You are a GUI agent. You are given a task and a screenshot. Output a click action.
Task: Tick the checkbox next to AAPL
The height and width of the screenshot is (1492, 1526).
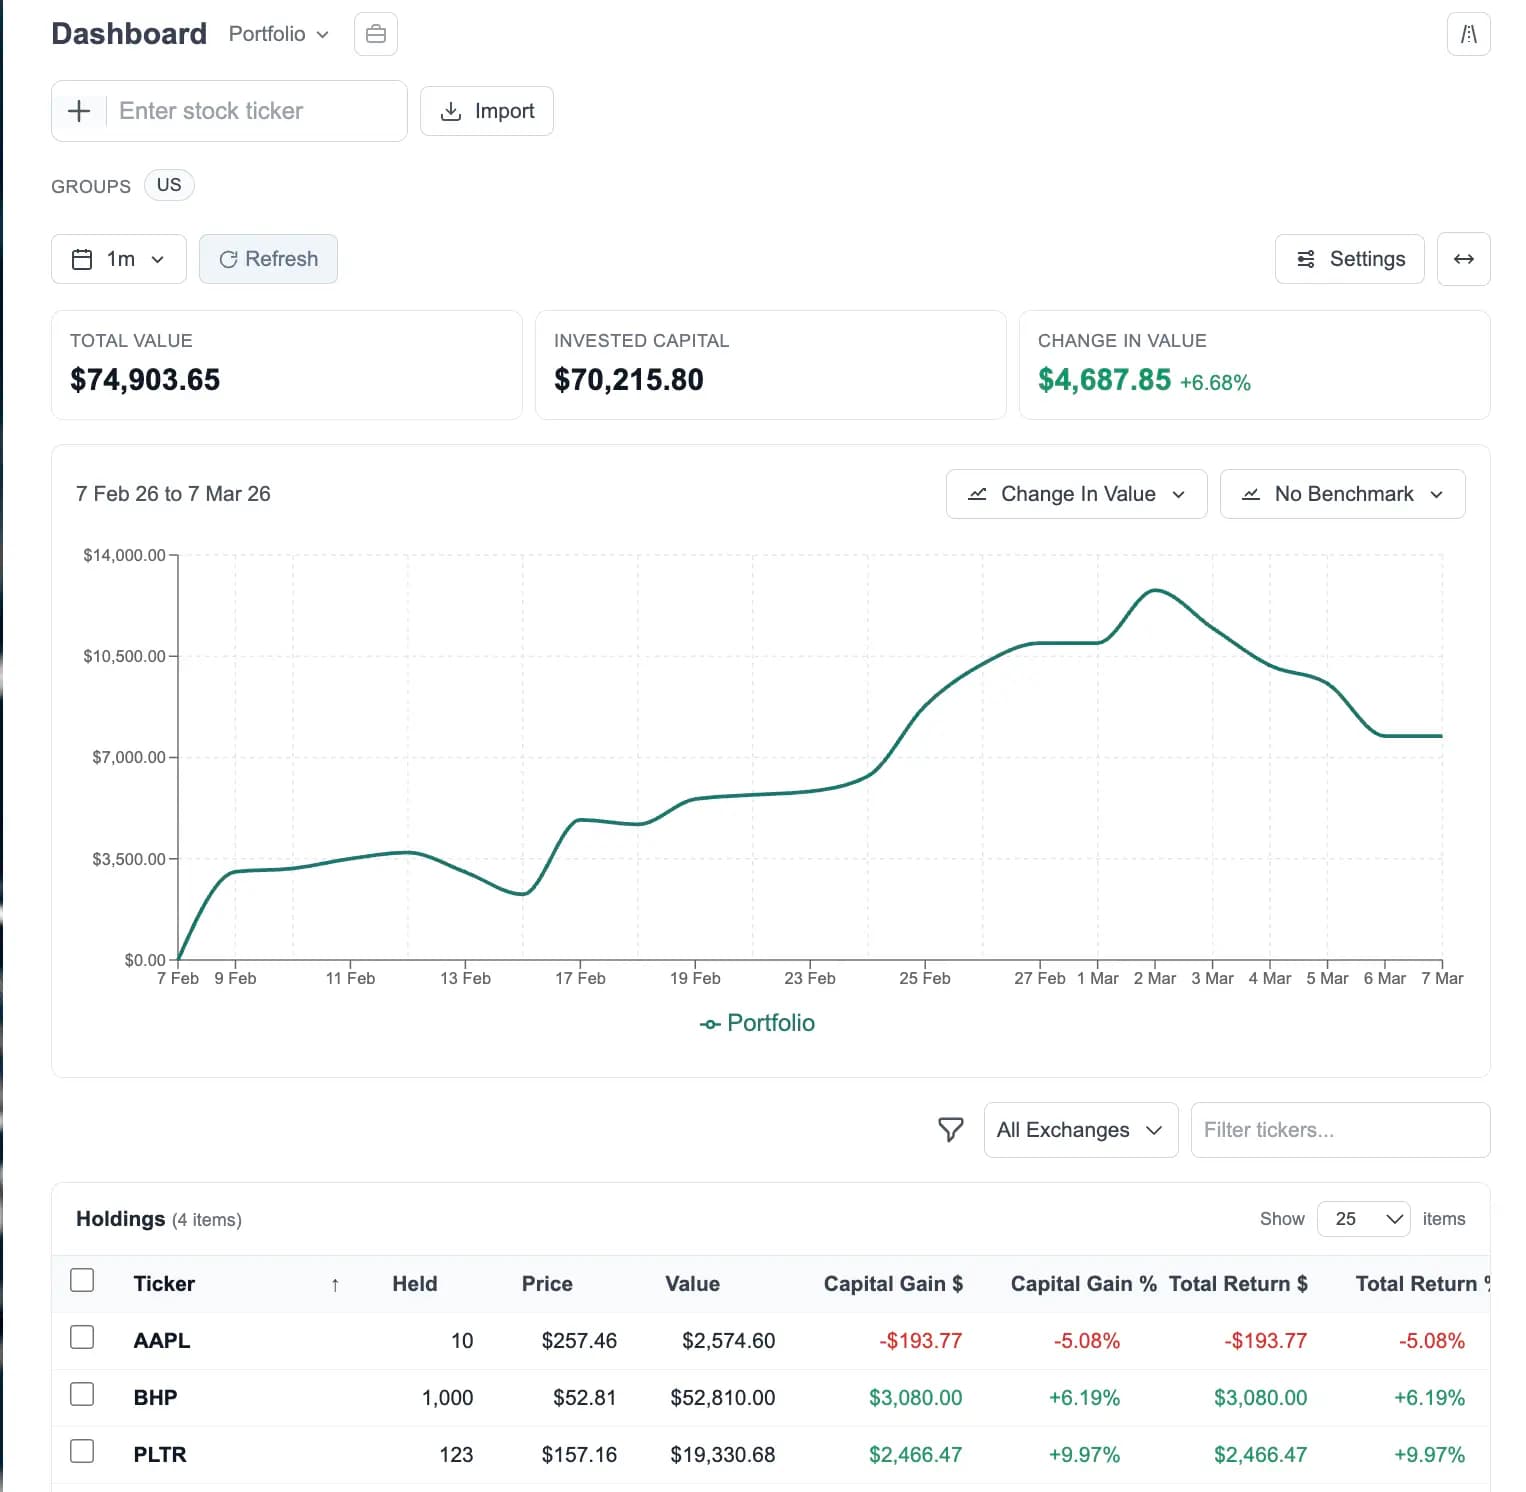pyautogui.click(x=82, y=1337)
